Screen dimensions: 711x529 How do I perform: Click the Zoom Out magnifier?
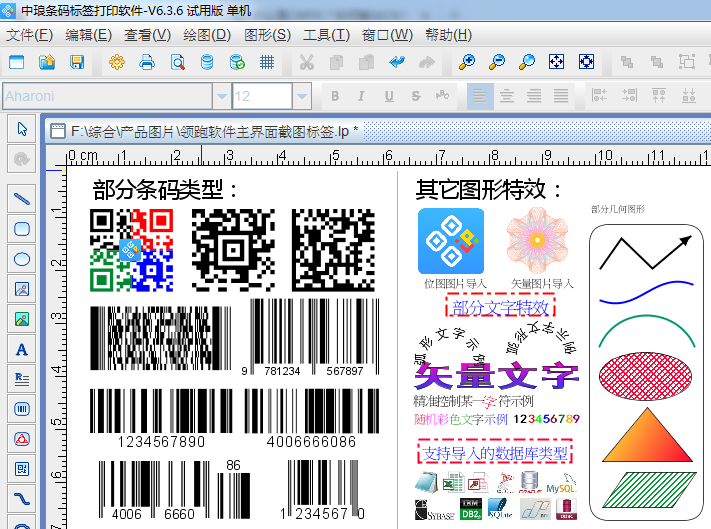click(x=497, y=62)
